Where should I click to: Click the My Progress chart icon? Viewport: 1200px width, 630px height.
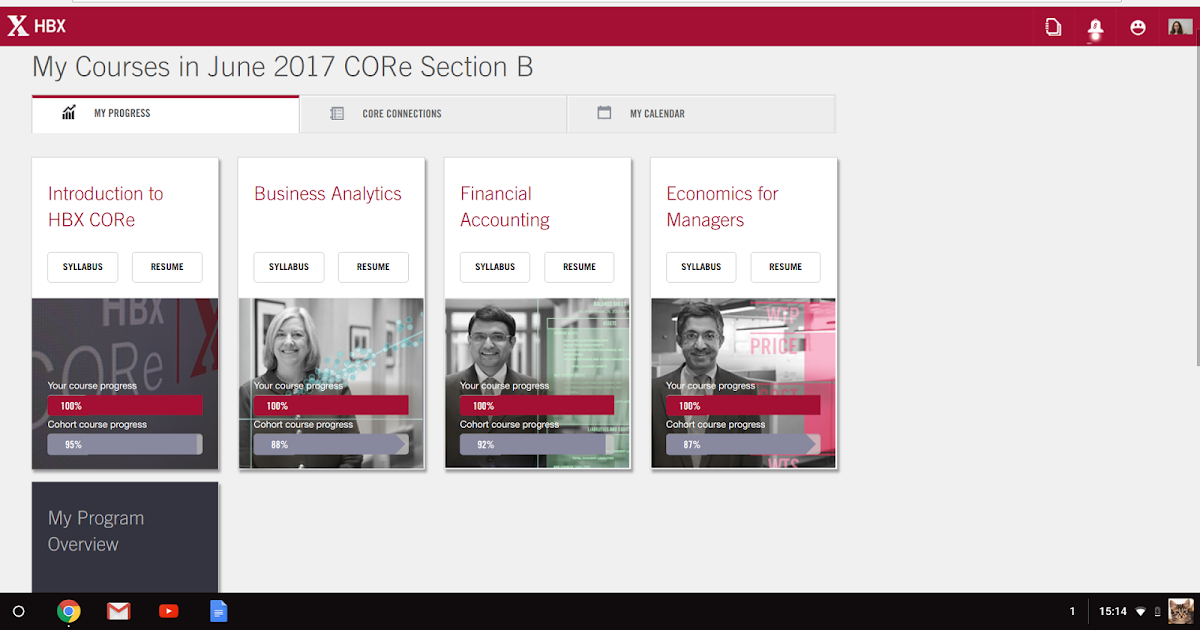click(69, 113)
